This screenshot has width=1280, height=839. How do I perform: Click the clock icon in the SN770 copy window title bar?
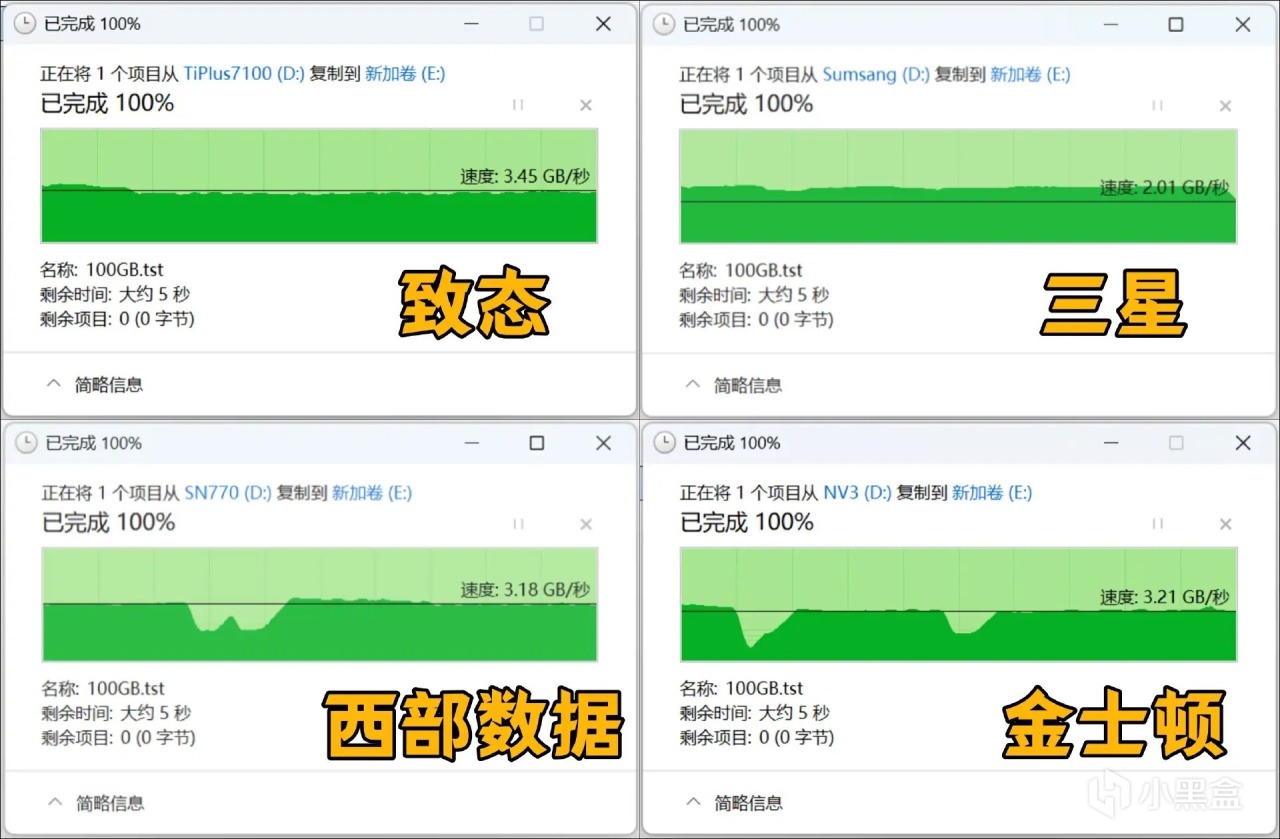(26, 443)
